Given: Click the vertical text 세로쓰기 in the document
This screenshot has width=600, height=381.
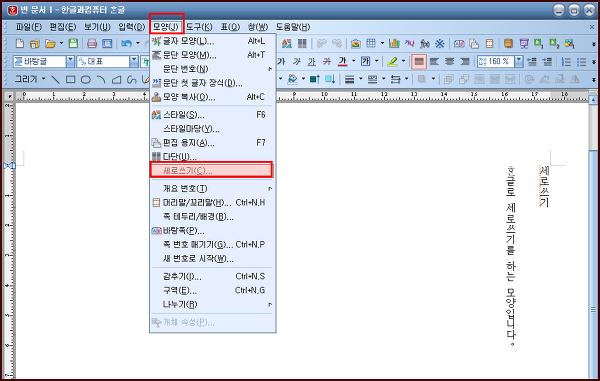Looking at the screenshot, I should click(544, 186).
